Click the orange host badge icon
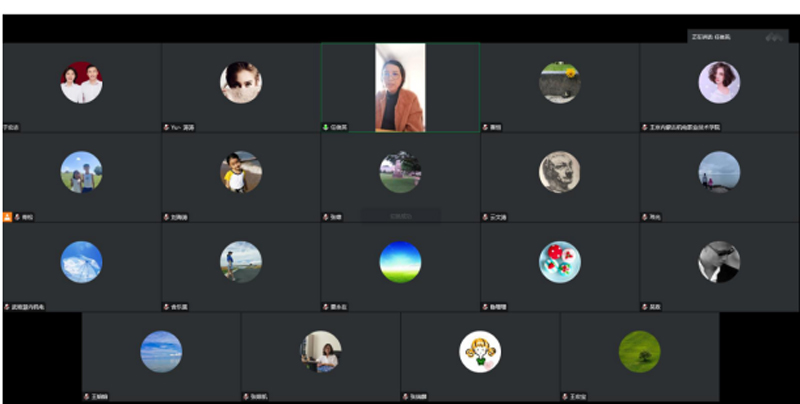 pyautogui.click(x=8, y=216)
